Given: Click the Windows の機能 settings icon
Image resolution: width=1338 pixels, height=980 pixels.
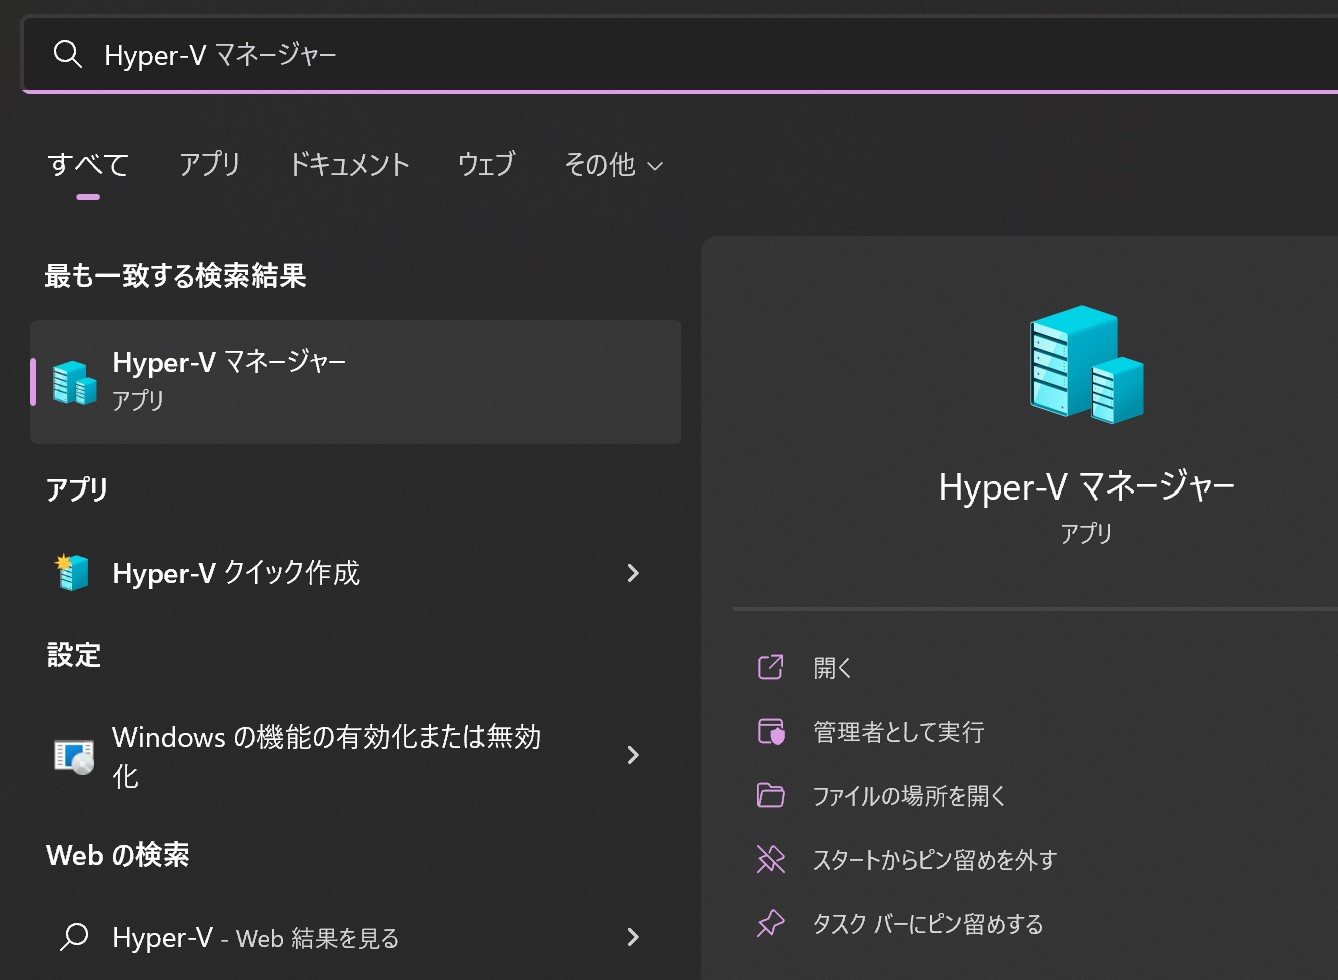Looking at the screenshot, I should [74, 756].
